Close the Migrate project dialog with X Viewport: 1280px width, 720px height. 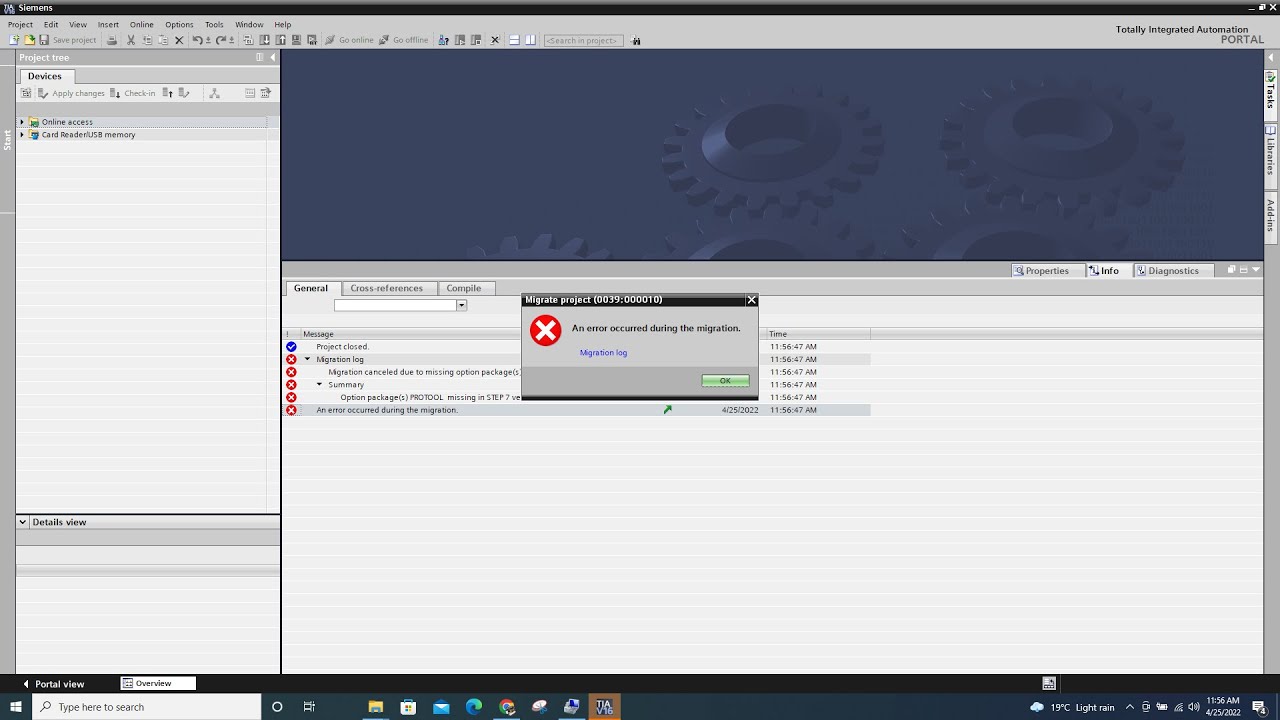pyautogui.click(x=752, y=300)
